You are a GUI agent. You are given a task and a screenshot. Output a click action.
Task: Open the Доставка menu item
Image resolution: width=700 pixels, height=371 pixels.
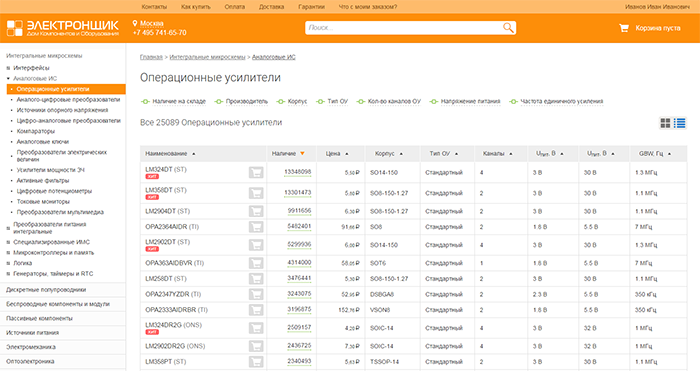[x=271, y=7]
